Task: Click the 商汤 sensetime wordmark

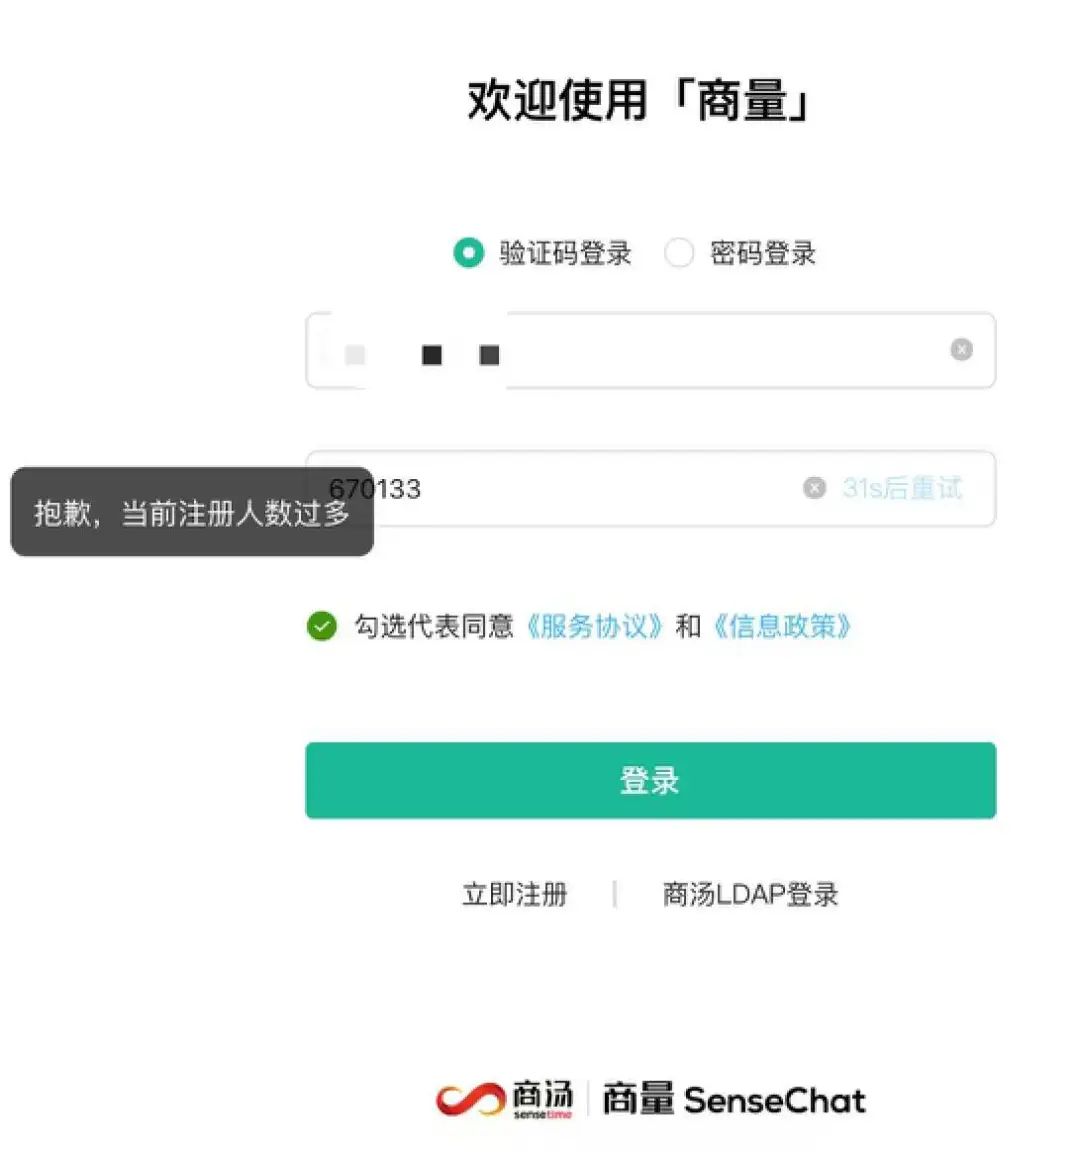Action: pos(543,1099)
